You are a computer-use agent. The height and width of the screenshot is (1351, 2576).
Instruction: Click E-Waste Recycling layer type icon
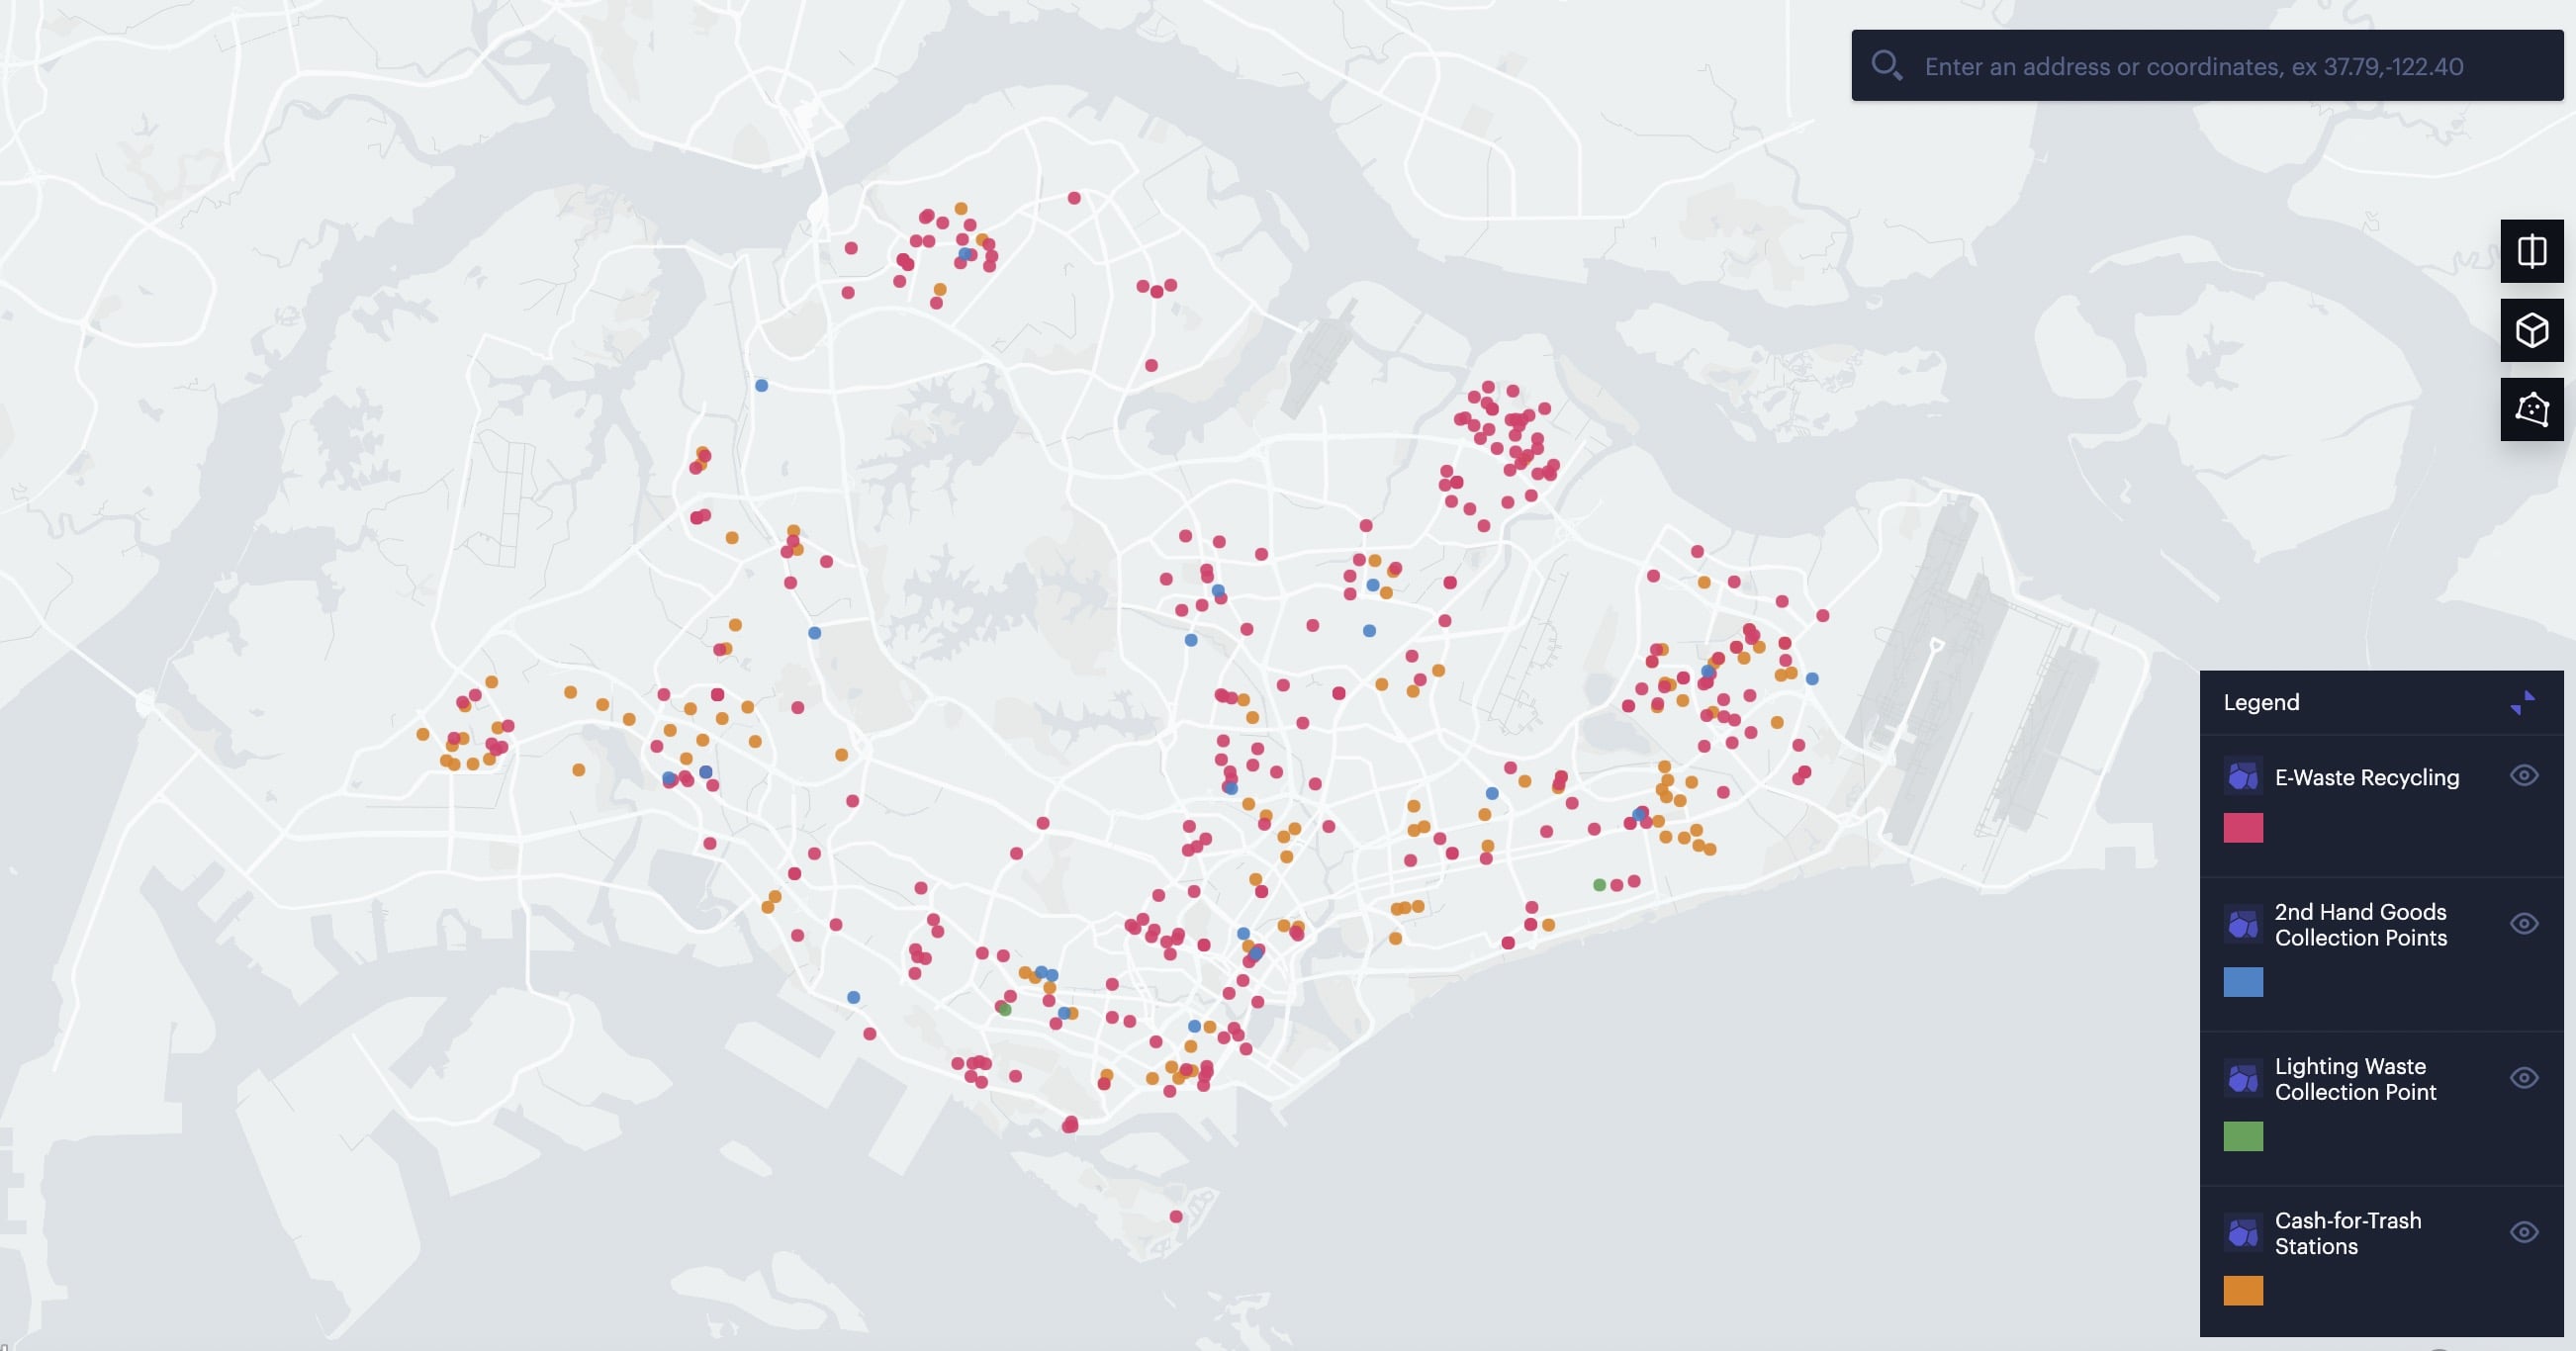2242,777
